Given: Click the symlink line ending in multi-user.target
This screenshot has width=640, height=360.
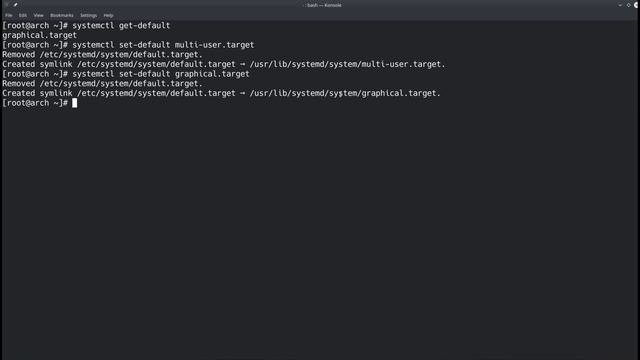Looking at the screenshot, I should (x=224, y=64).
